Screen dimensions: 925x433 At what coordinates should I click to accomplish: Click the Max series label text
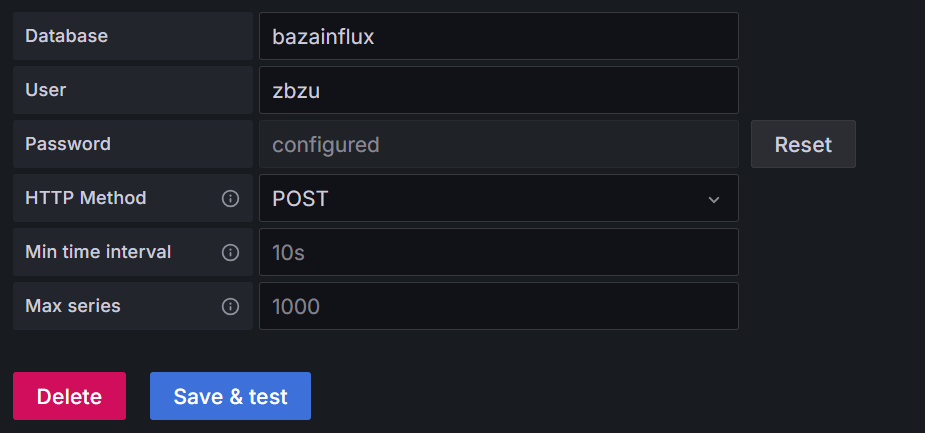click(73, 306)
